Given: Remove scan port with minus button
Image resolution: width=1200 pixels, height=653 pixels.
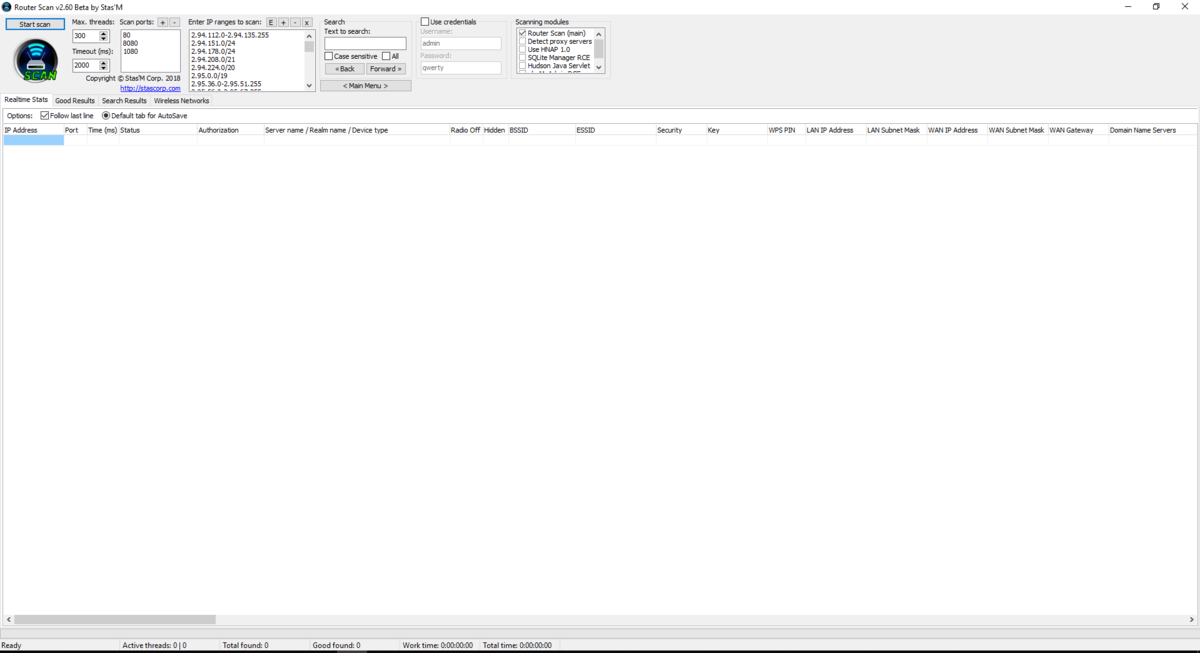Looking at the screenshot, I should pyautogui.click(x=175, y=22).
